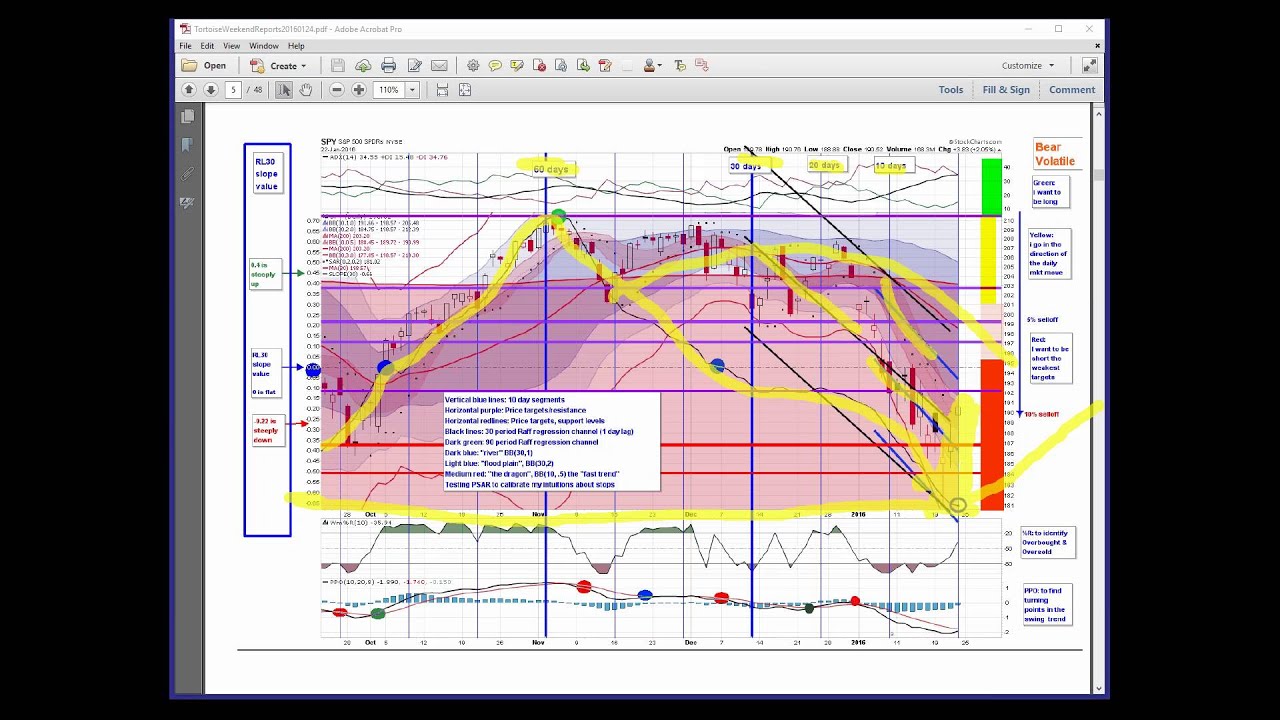Click the '10% selloff' text
The height and width of the screenshot is (720, 1280).
click(1042, 414)
